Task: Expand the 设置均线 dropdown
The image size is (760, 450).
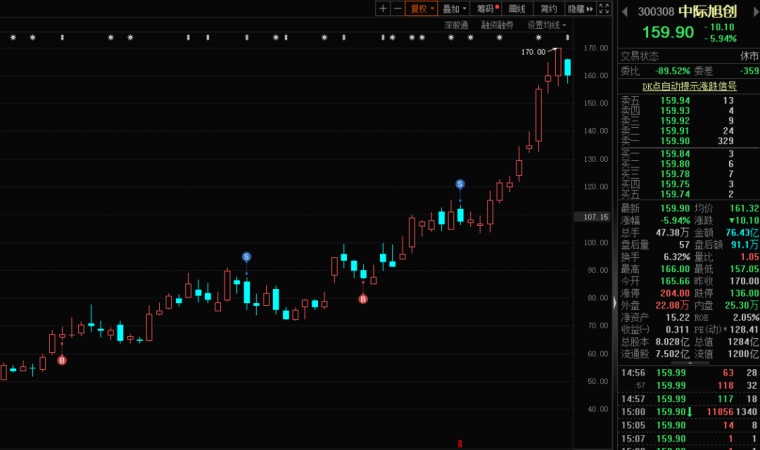Action: coord(546,24)
